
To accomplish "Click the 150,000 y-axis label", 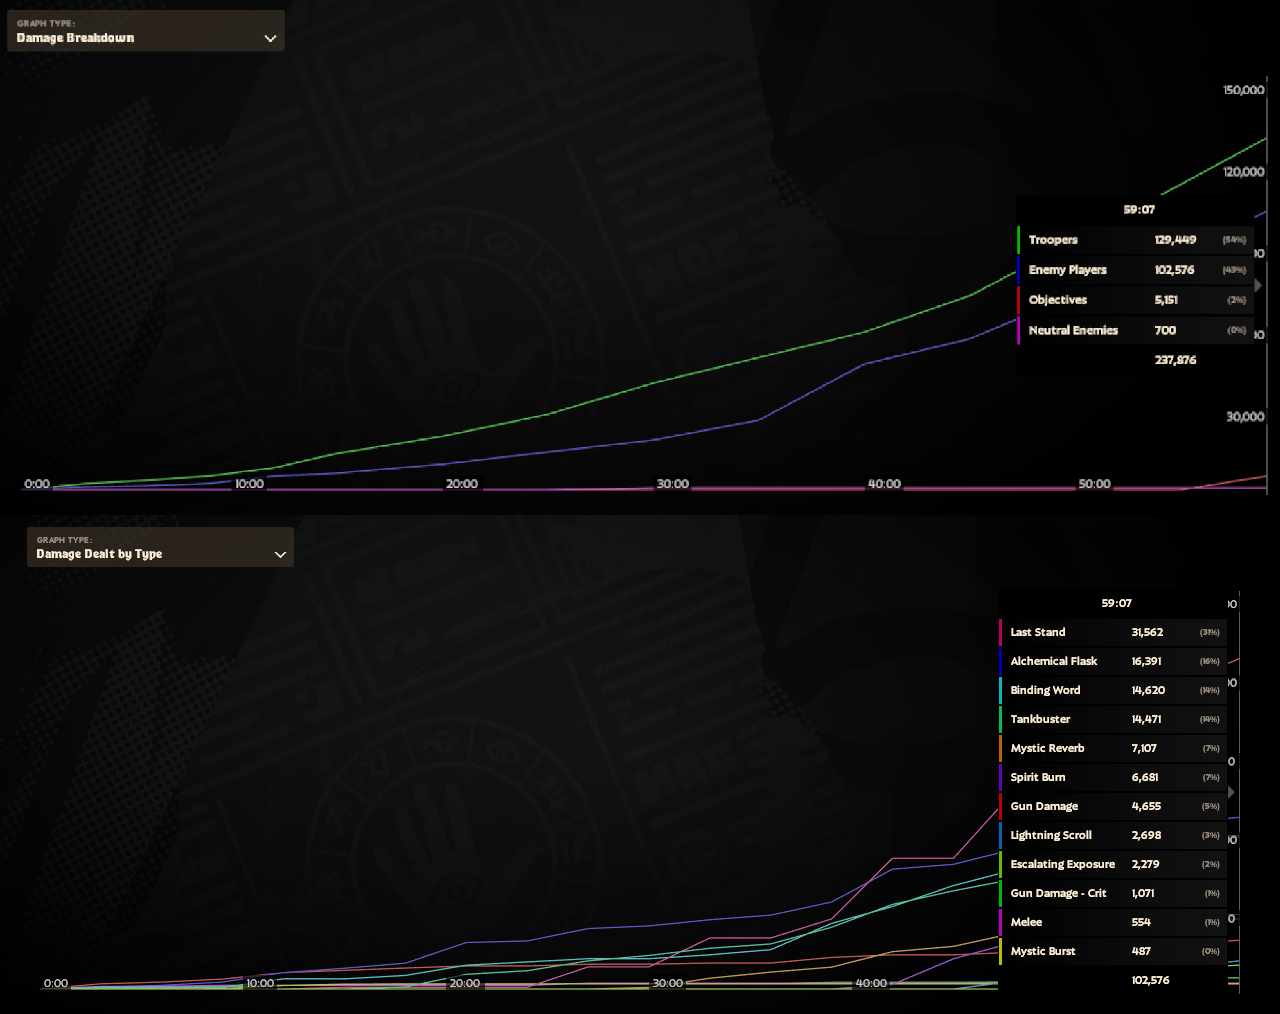I will [1244, 90].
